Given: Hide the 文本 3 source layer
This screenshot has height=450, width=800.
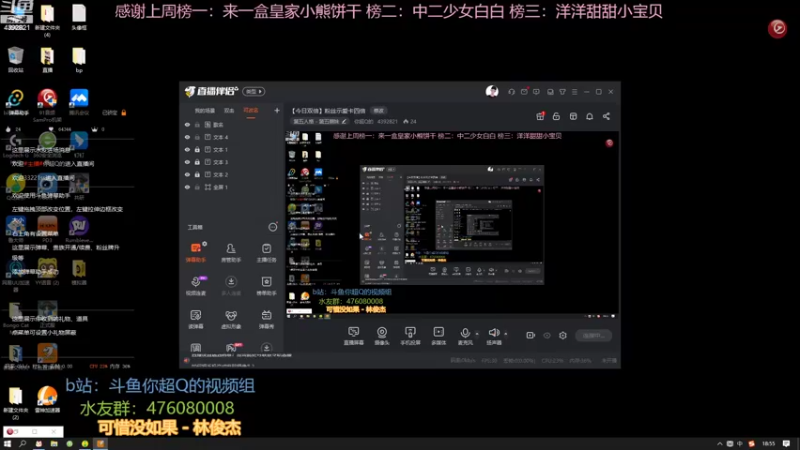Looking at the screenshot, I should coord(187,162).
